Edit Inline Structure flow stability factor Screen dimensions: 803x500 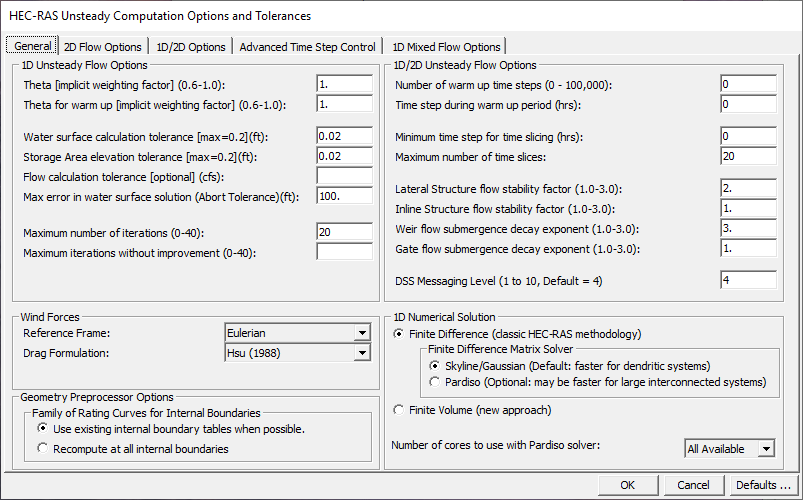click(x=748, y=209)
